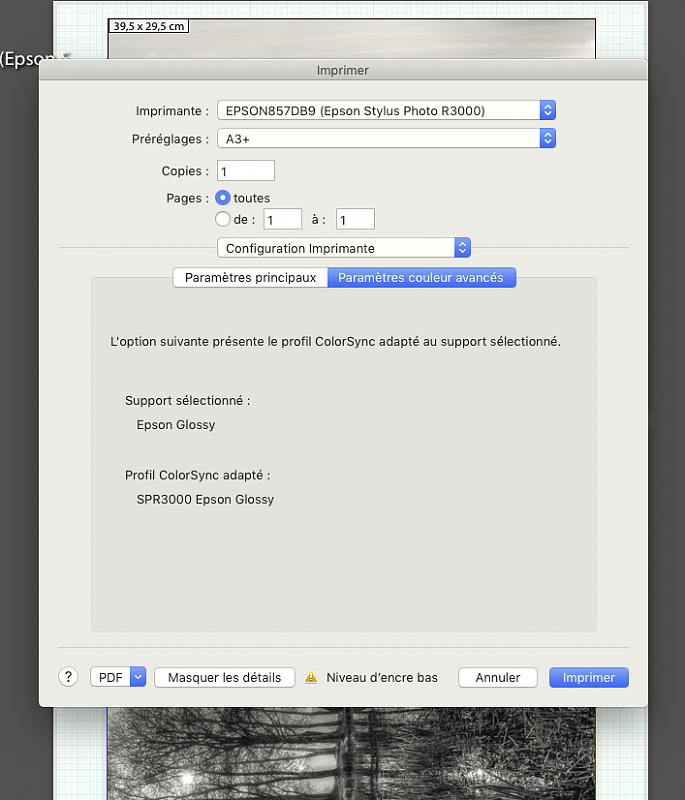Click the tree photo preview below the dialog
Image resolution: width=685 pixels, height=800 pixels.
click(x=350, y=755)
